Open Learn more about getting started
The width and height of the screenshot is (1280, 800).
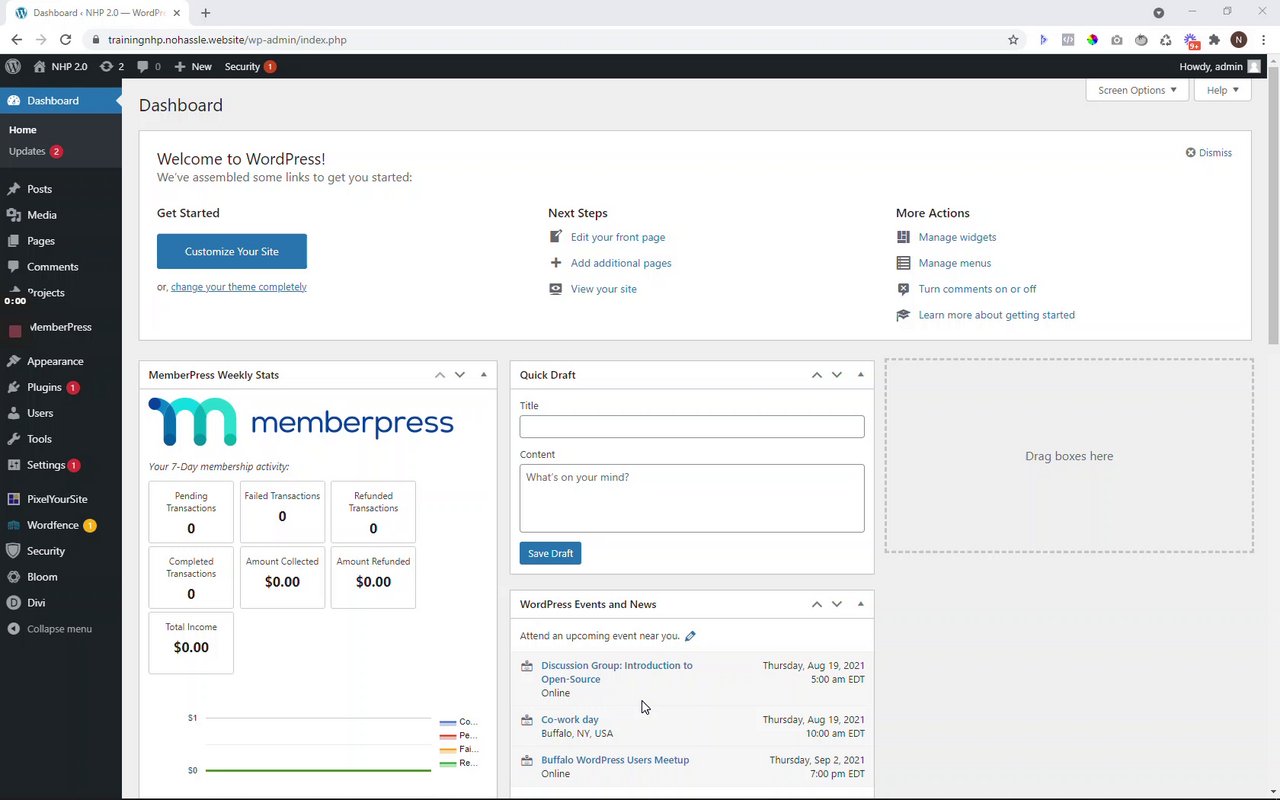pos(997,315)
